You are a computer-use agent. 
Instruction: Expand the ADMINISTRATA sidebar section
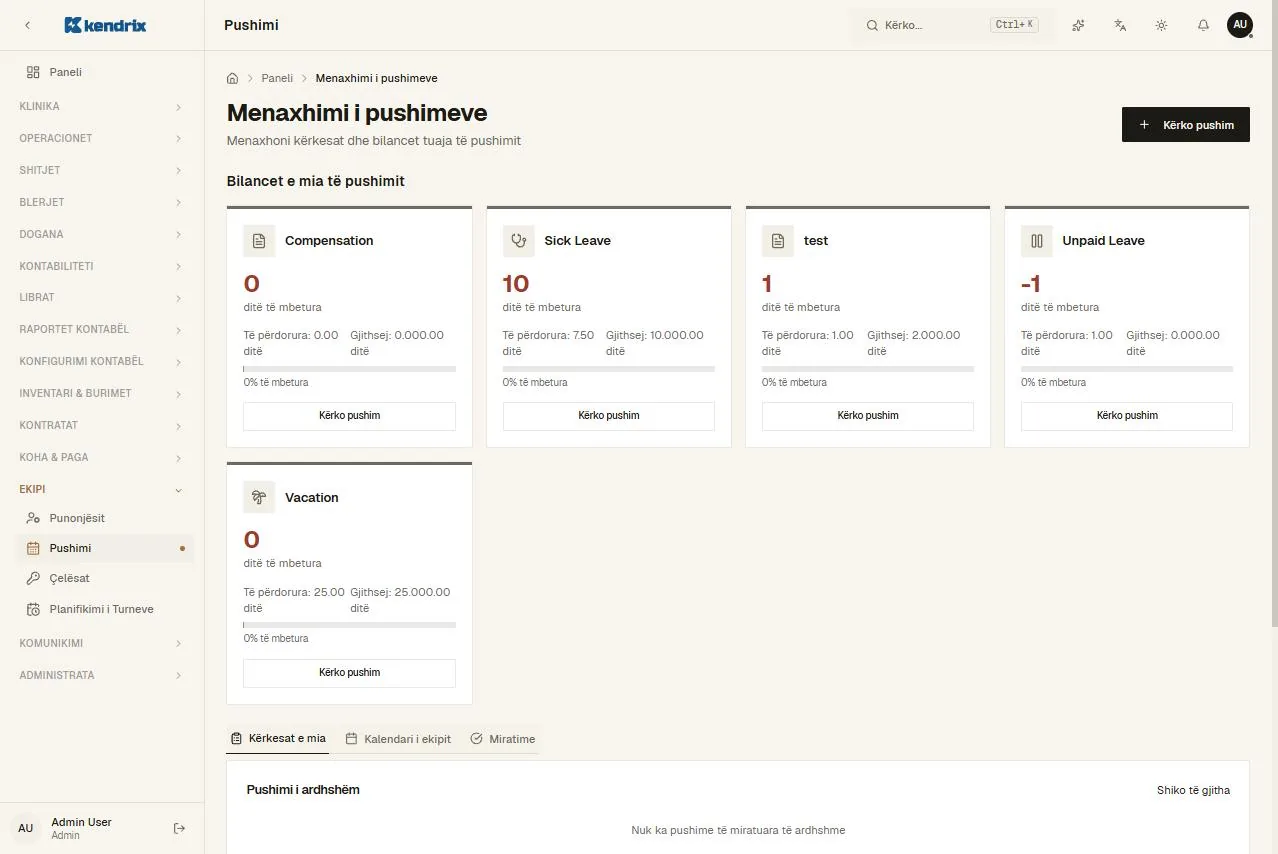101,675
